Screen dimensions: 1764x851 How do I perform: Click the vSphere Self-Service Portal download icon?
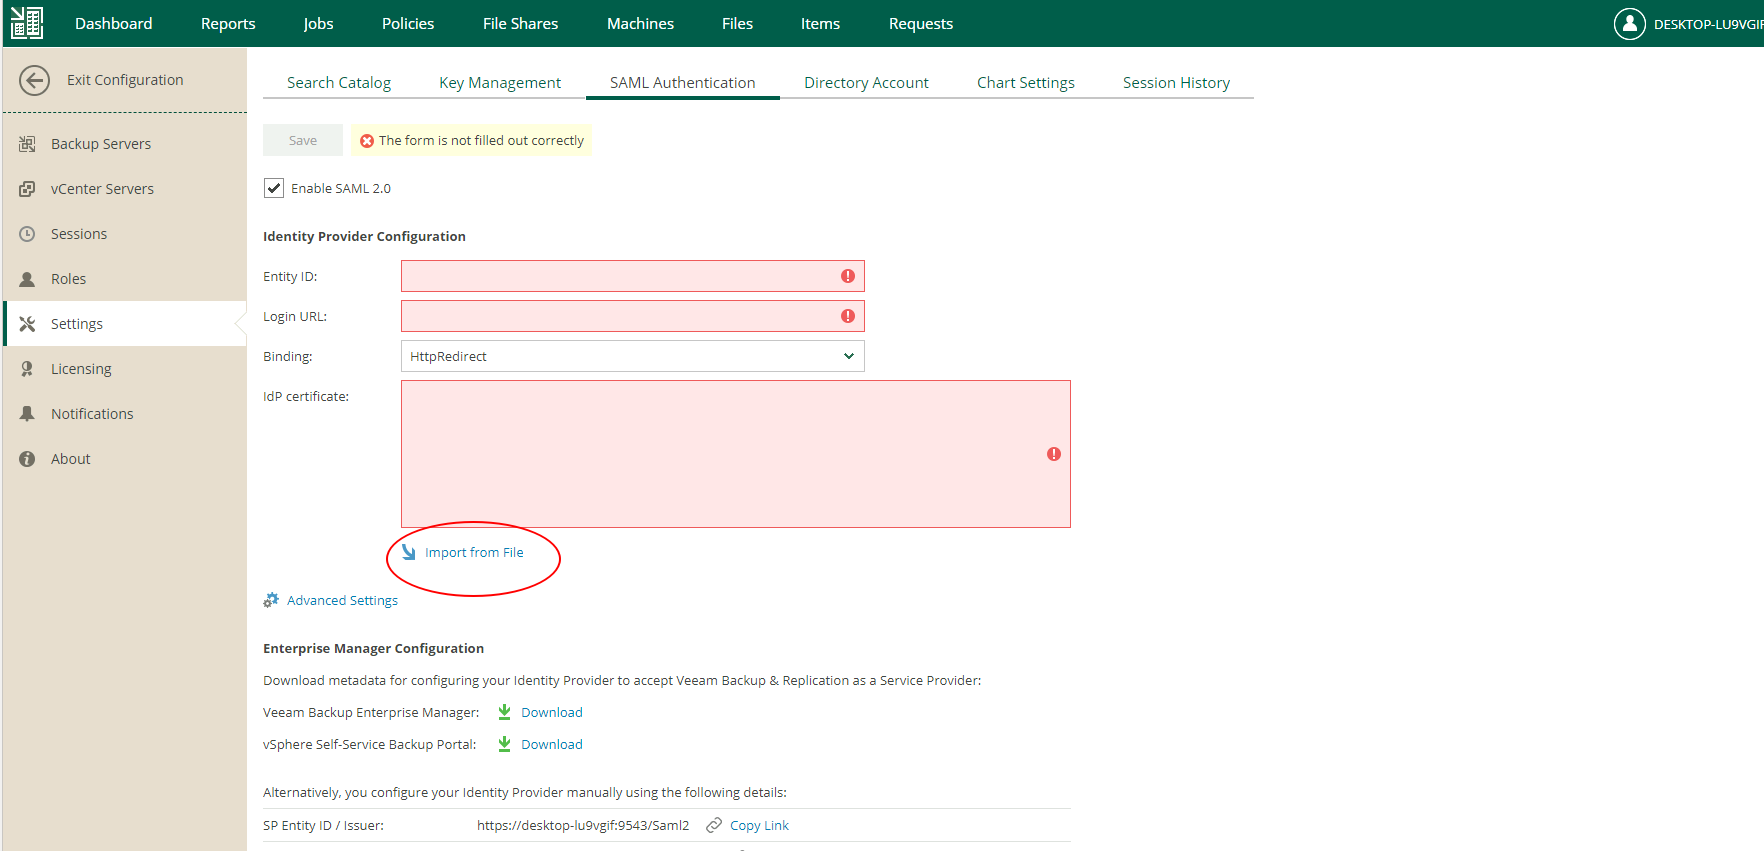coord(504,744)
